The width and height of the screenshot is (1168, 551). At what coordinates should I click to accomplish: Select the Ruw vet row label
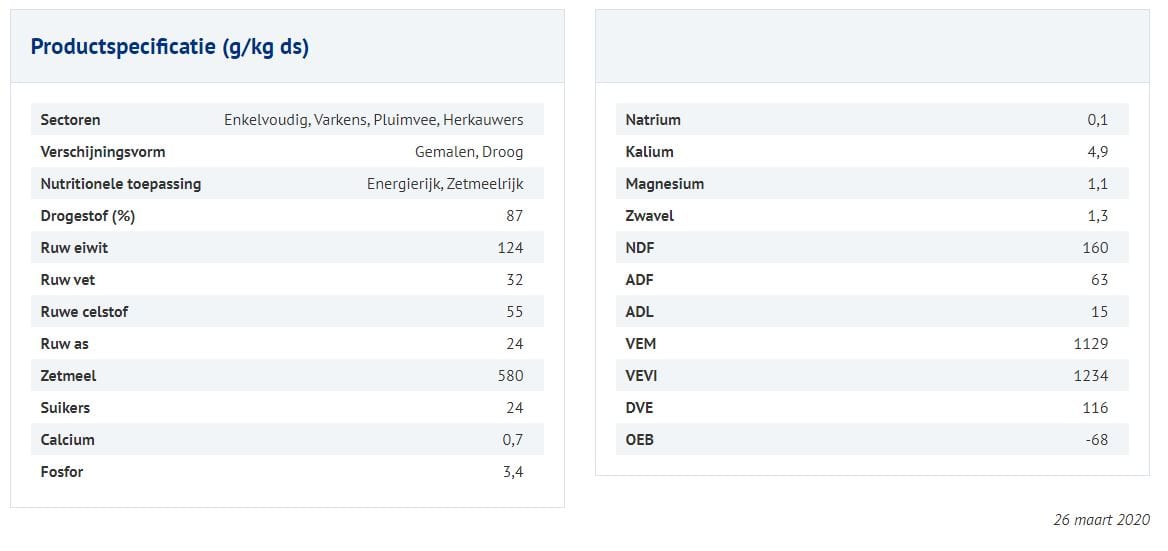point(68,280)
